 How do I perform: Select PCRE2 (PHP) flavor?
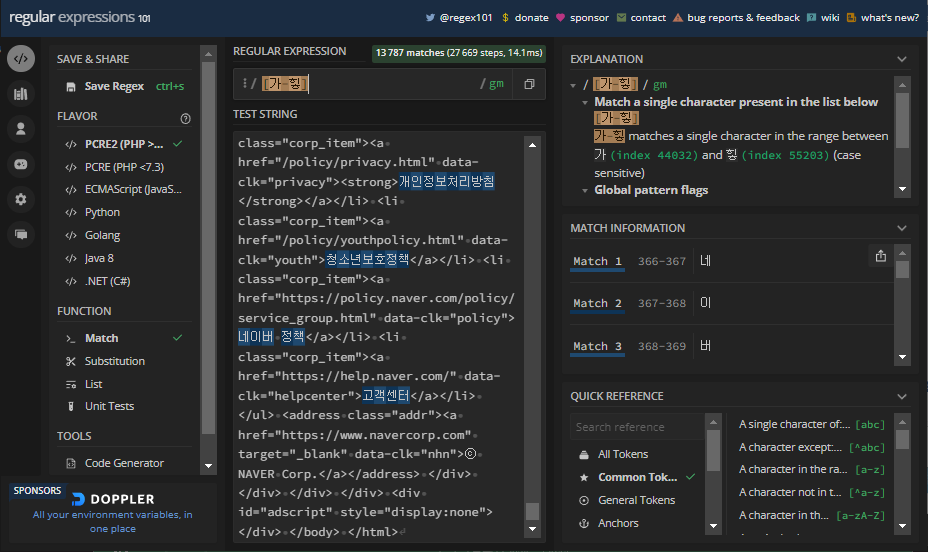pos(124,144)
